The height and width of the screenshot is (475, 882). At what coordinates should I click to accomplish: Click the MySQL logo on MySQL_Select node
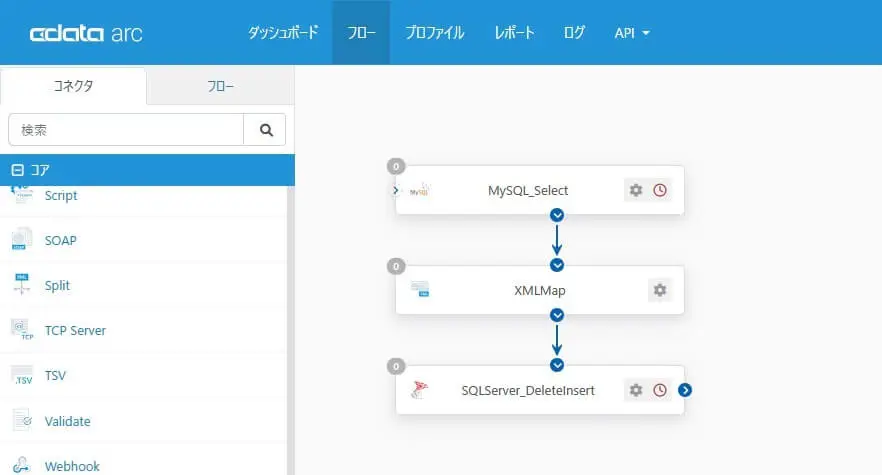[420, 190]
